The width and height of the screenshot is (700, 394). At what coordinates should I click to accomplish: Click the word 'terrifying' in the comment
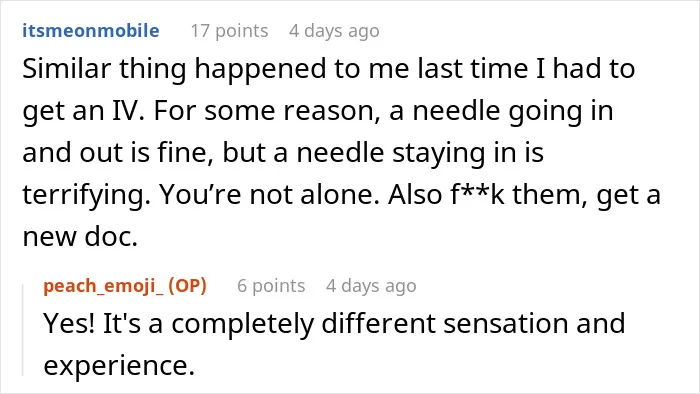click(x=86, y=195)
